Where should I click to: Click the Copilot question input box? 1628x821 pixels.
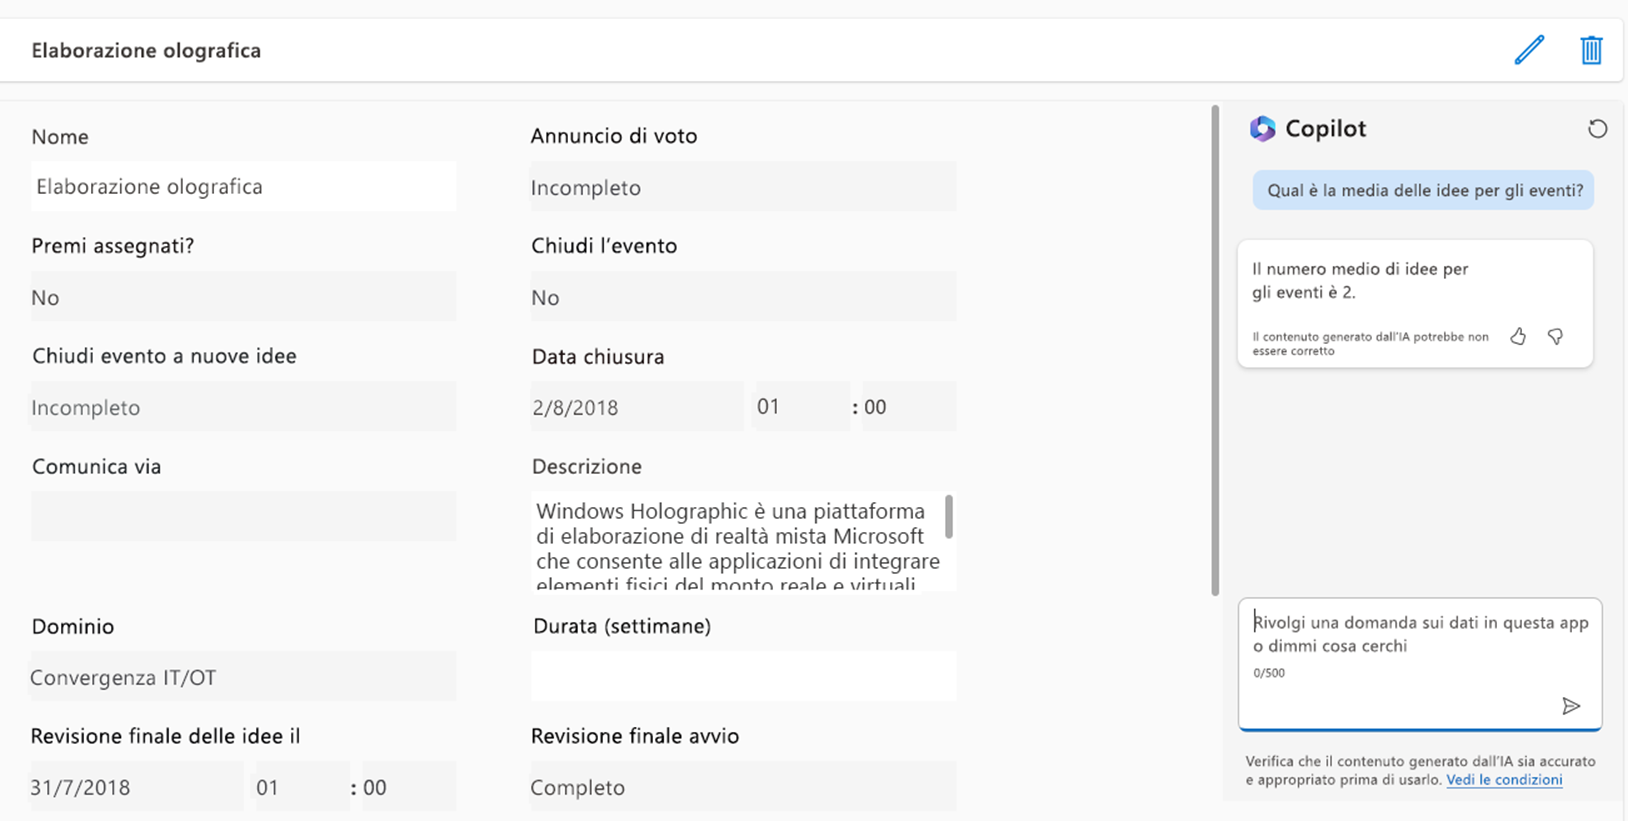1420,664
